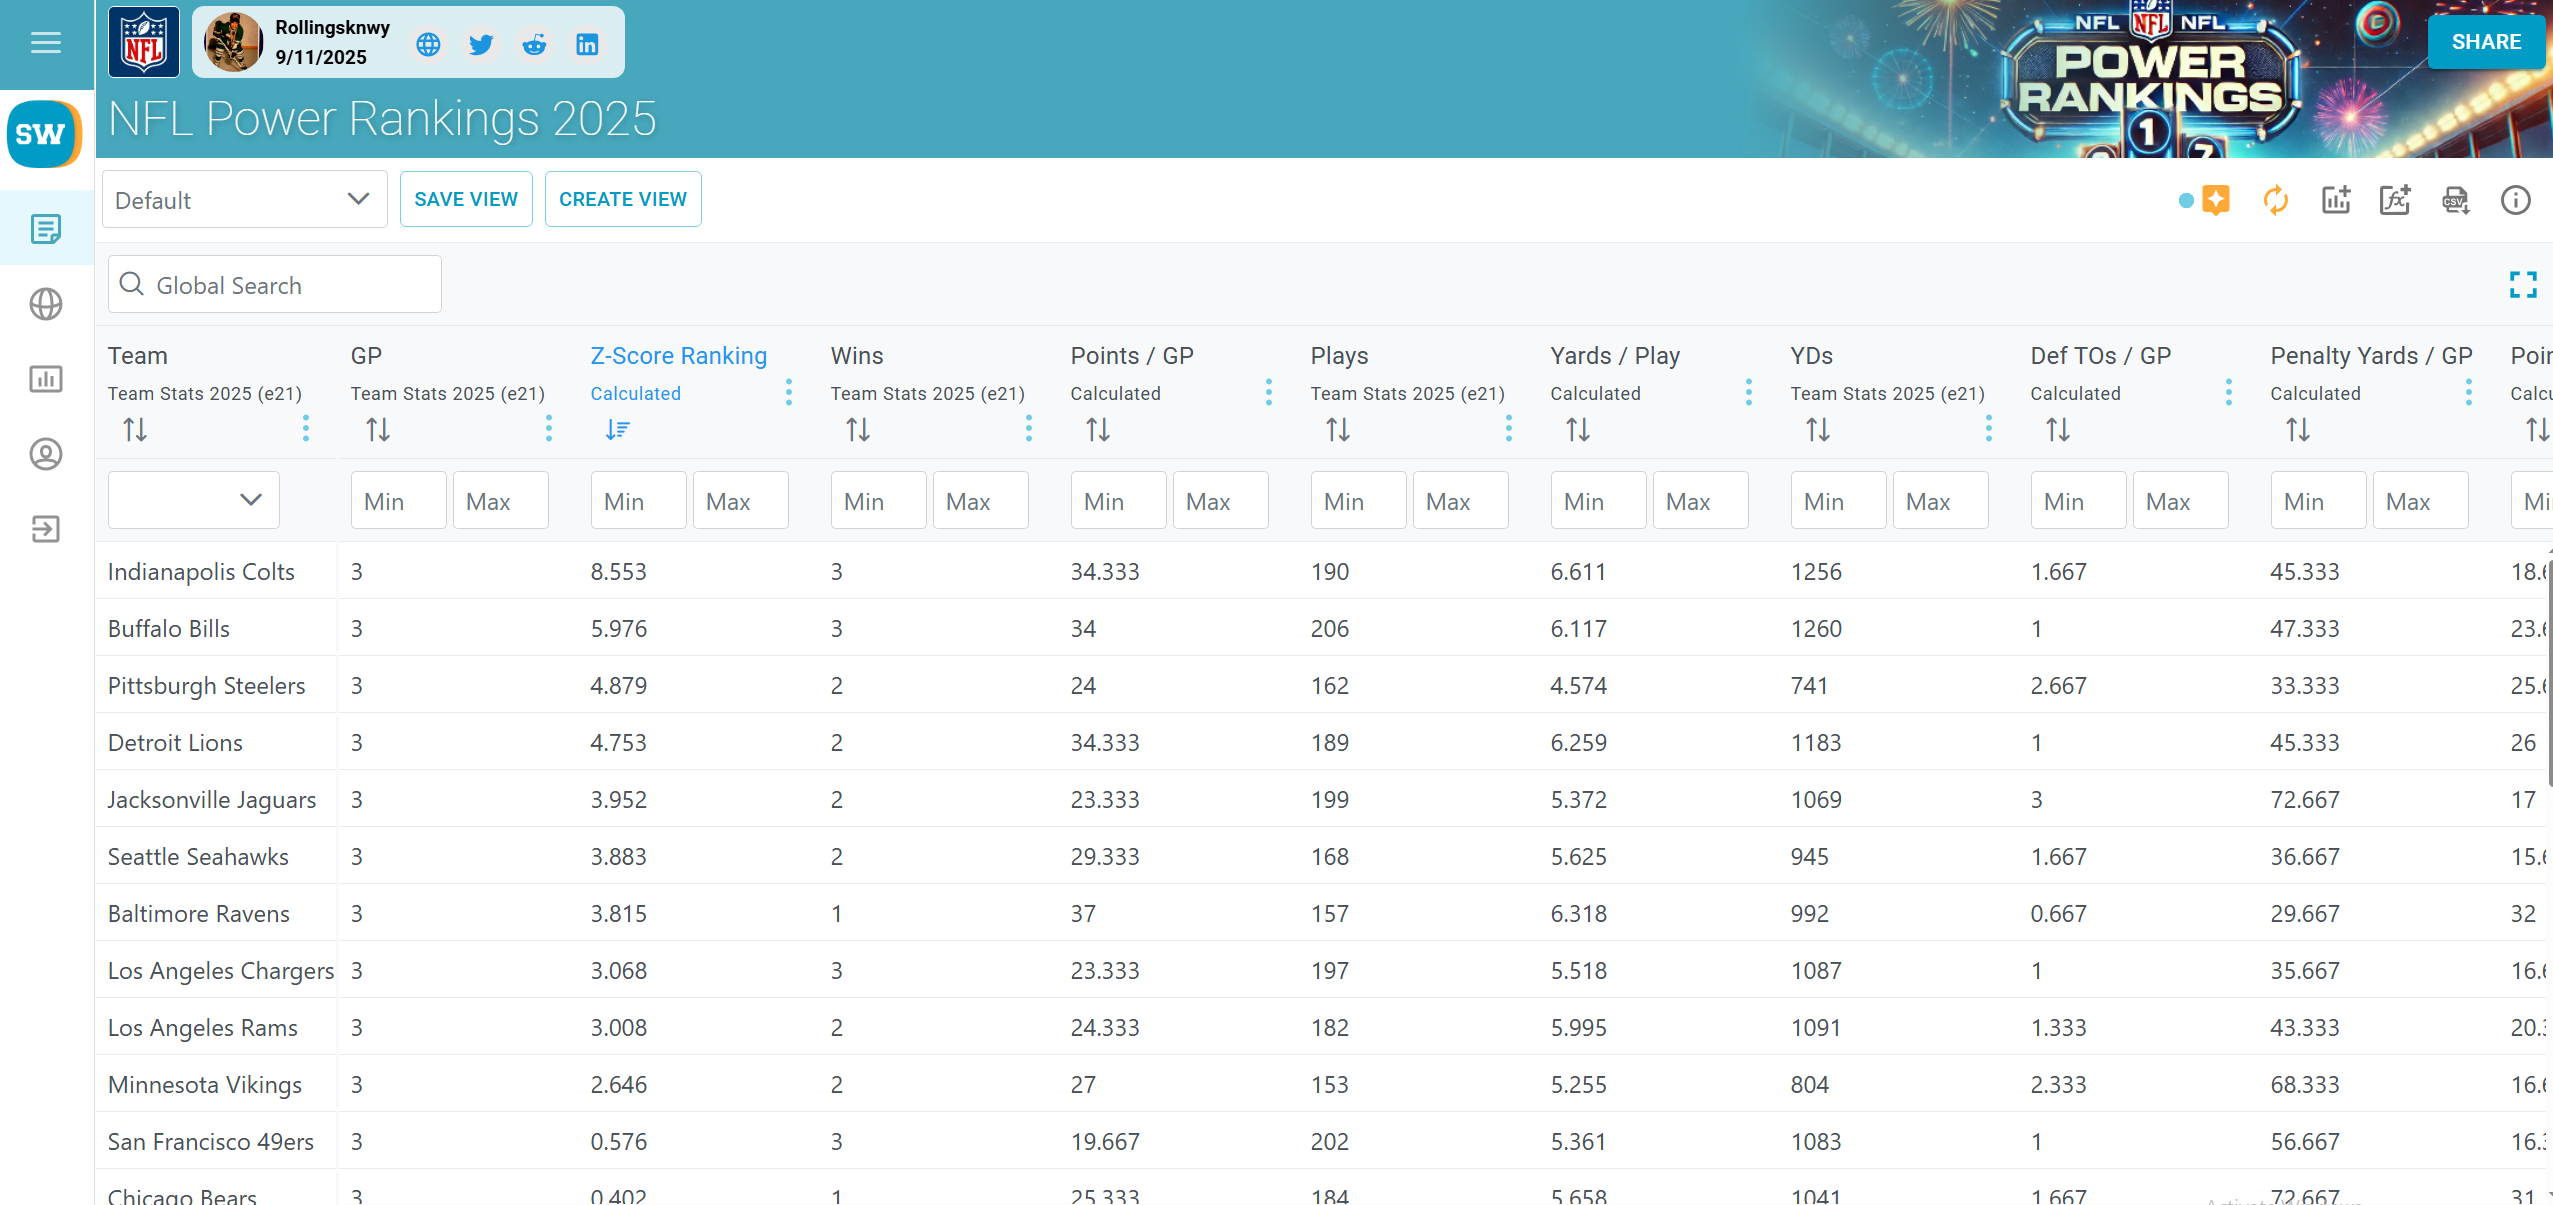The image size is (2553, 1205).
Task: Click YDs Max filter field
Action: pos(1940,500)
